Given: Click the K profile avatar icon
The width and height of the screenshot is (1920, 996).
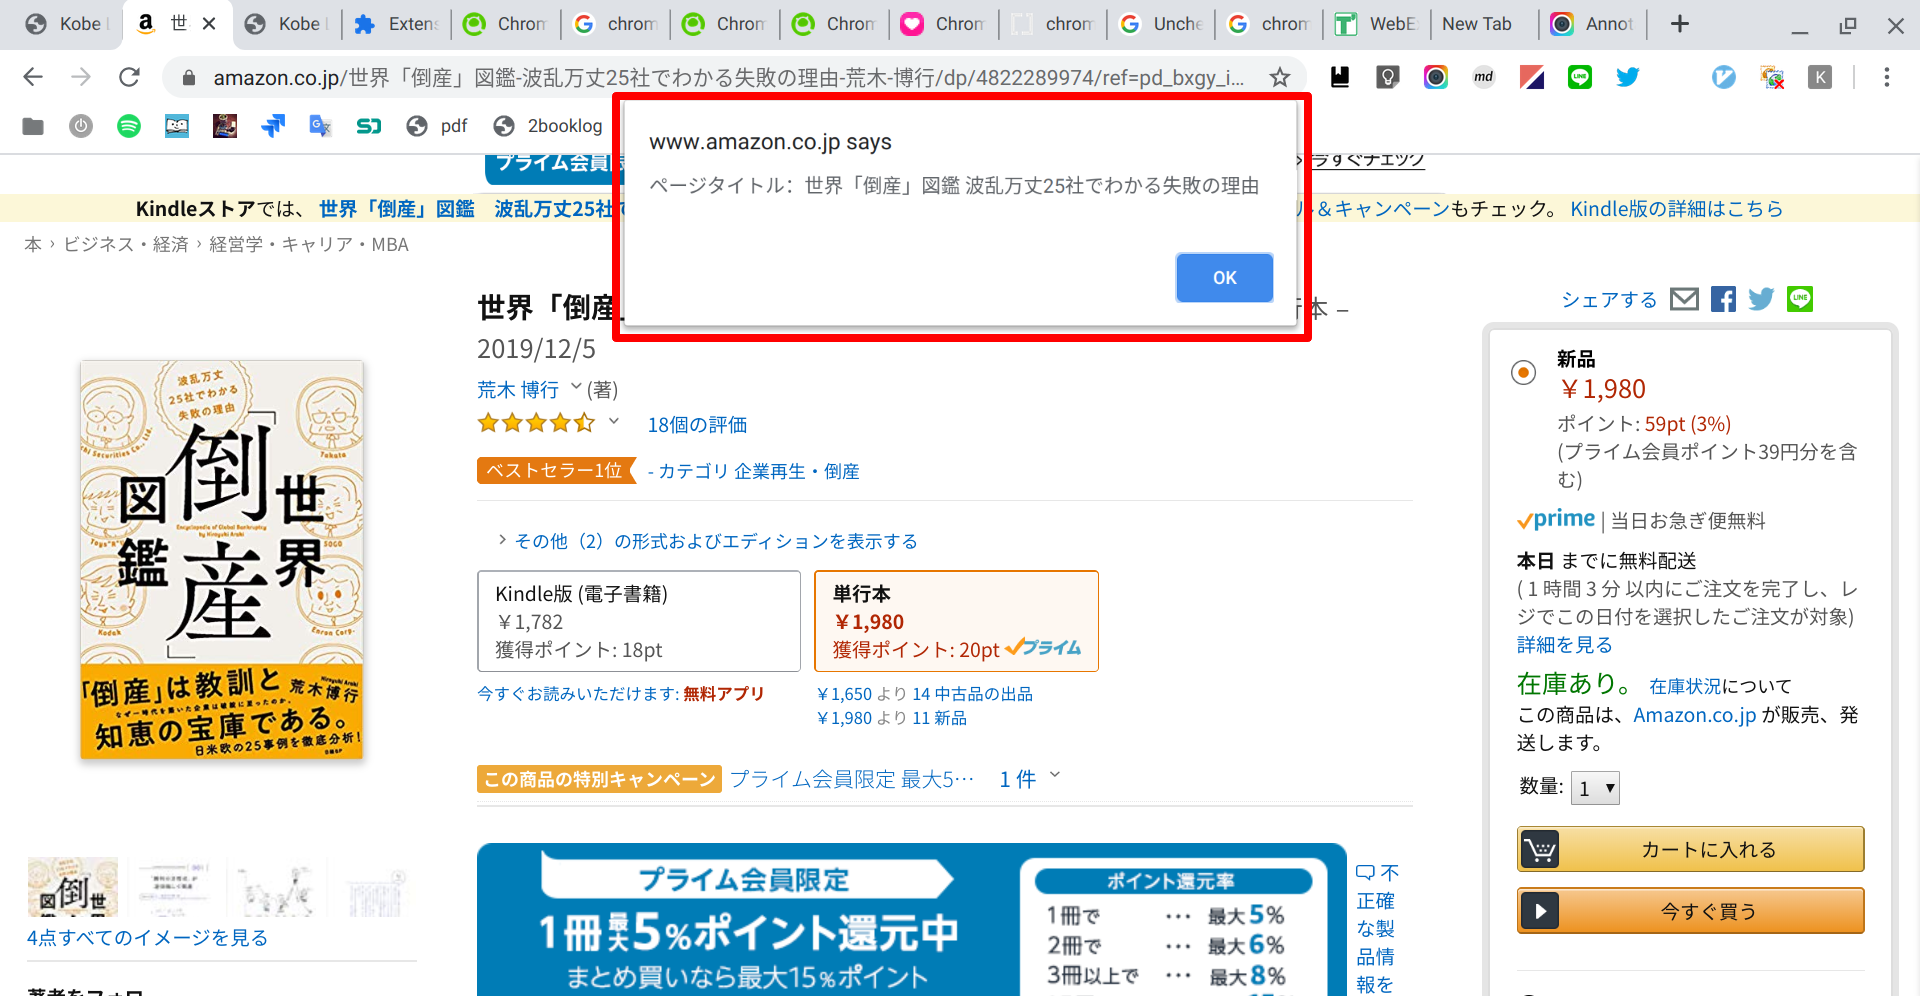Looking at the screenshot, I should 1820,77.
